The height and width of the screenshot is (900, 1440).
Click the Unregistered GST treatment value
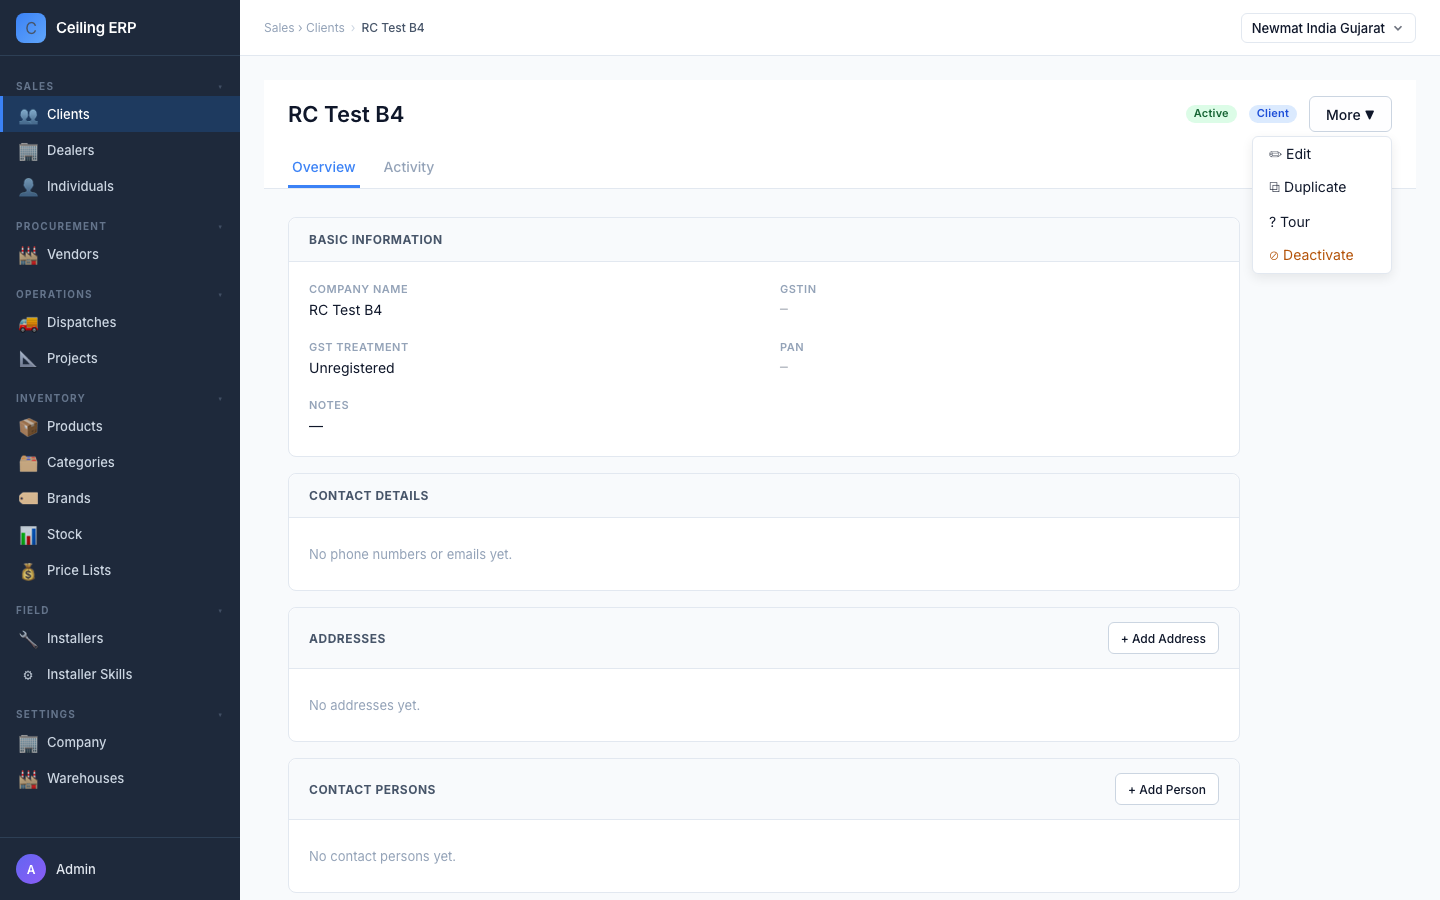pyautogui.click(x=352, y=368)
